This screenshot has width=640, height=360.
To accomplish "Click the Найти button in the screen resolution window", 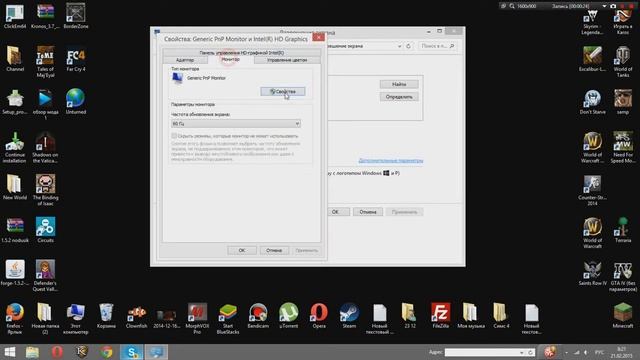I will (399, 84).
